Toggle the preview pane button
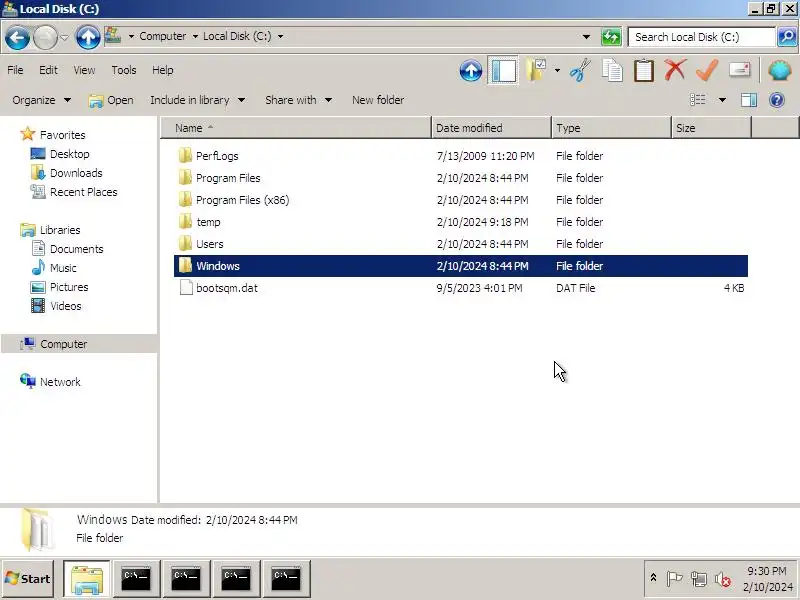The image size is (800, 600). coord(748,100)
